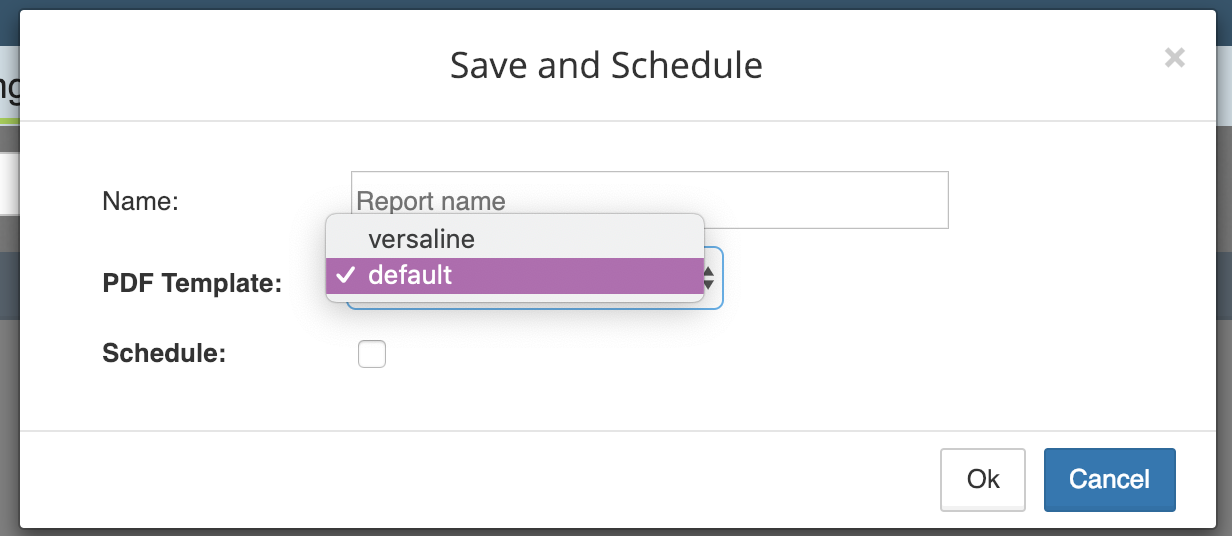1232x536 pixels.
Task: Click the Save and Schedule title
Action: [x=606, y=66]
